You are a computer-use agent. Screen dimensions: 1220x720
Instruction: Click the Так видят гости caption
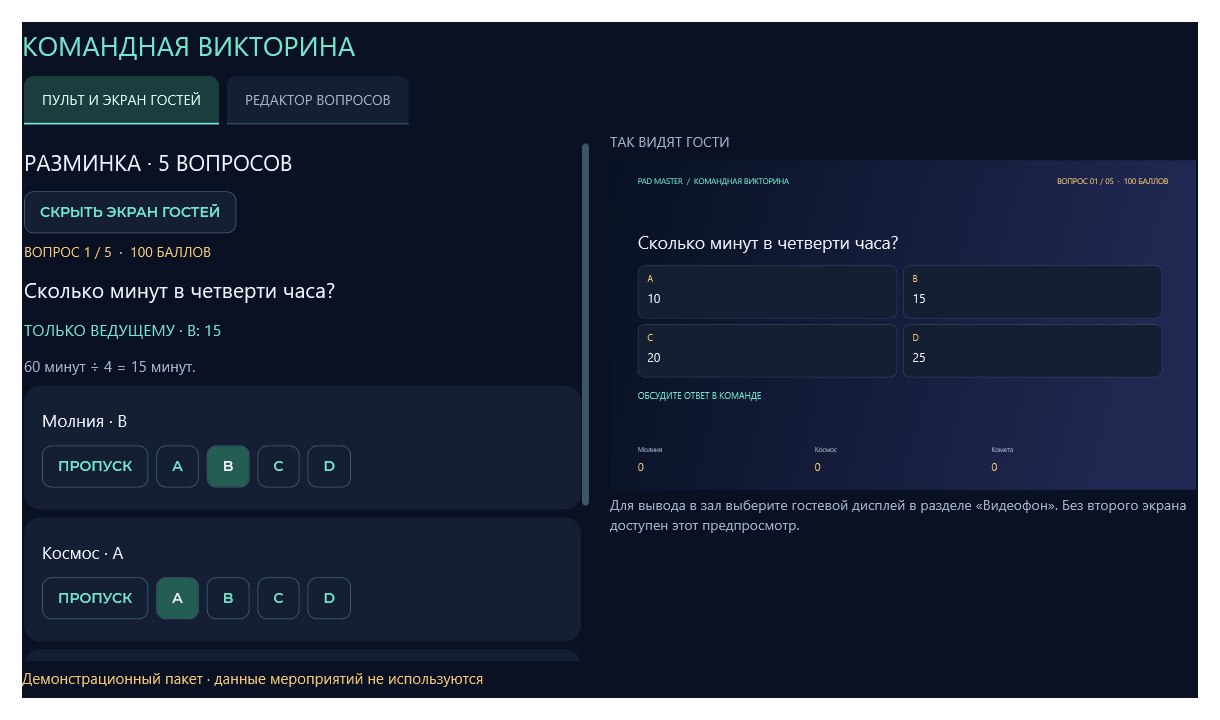[670, 142]
